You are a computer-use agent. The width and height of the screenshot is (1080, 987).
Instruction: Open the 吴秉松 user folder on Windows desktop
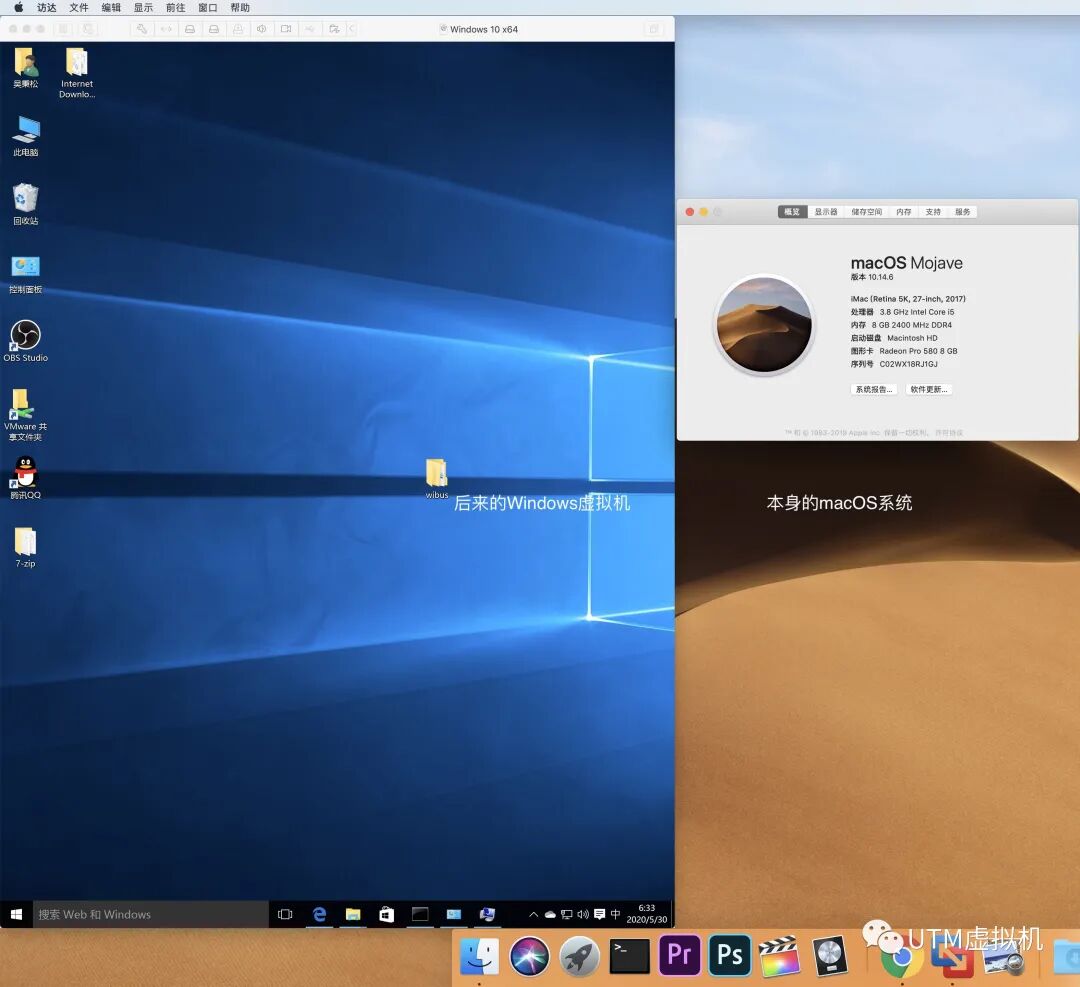click(25, 68)
